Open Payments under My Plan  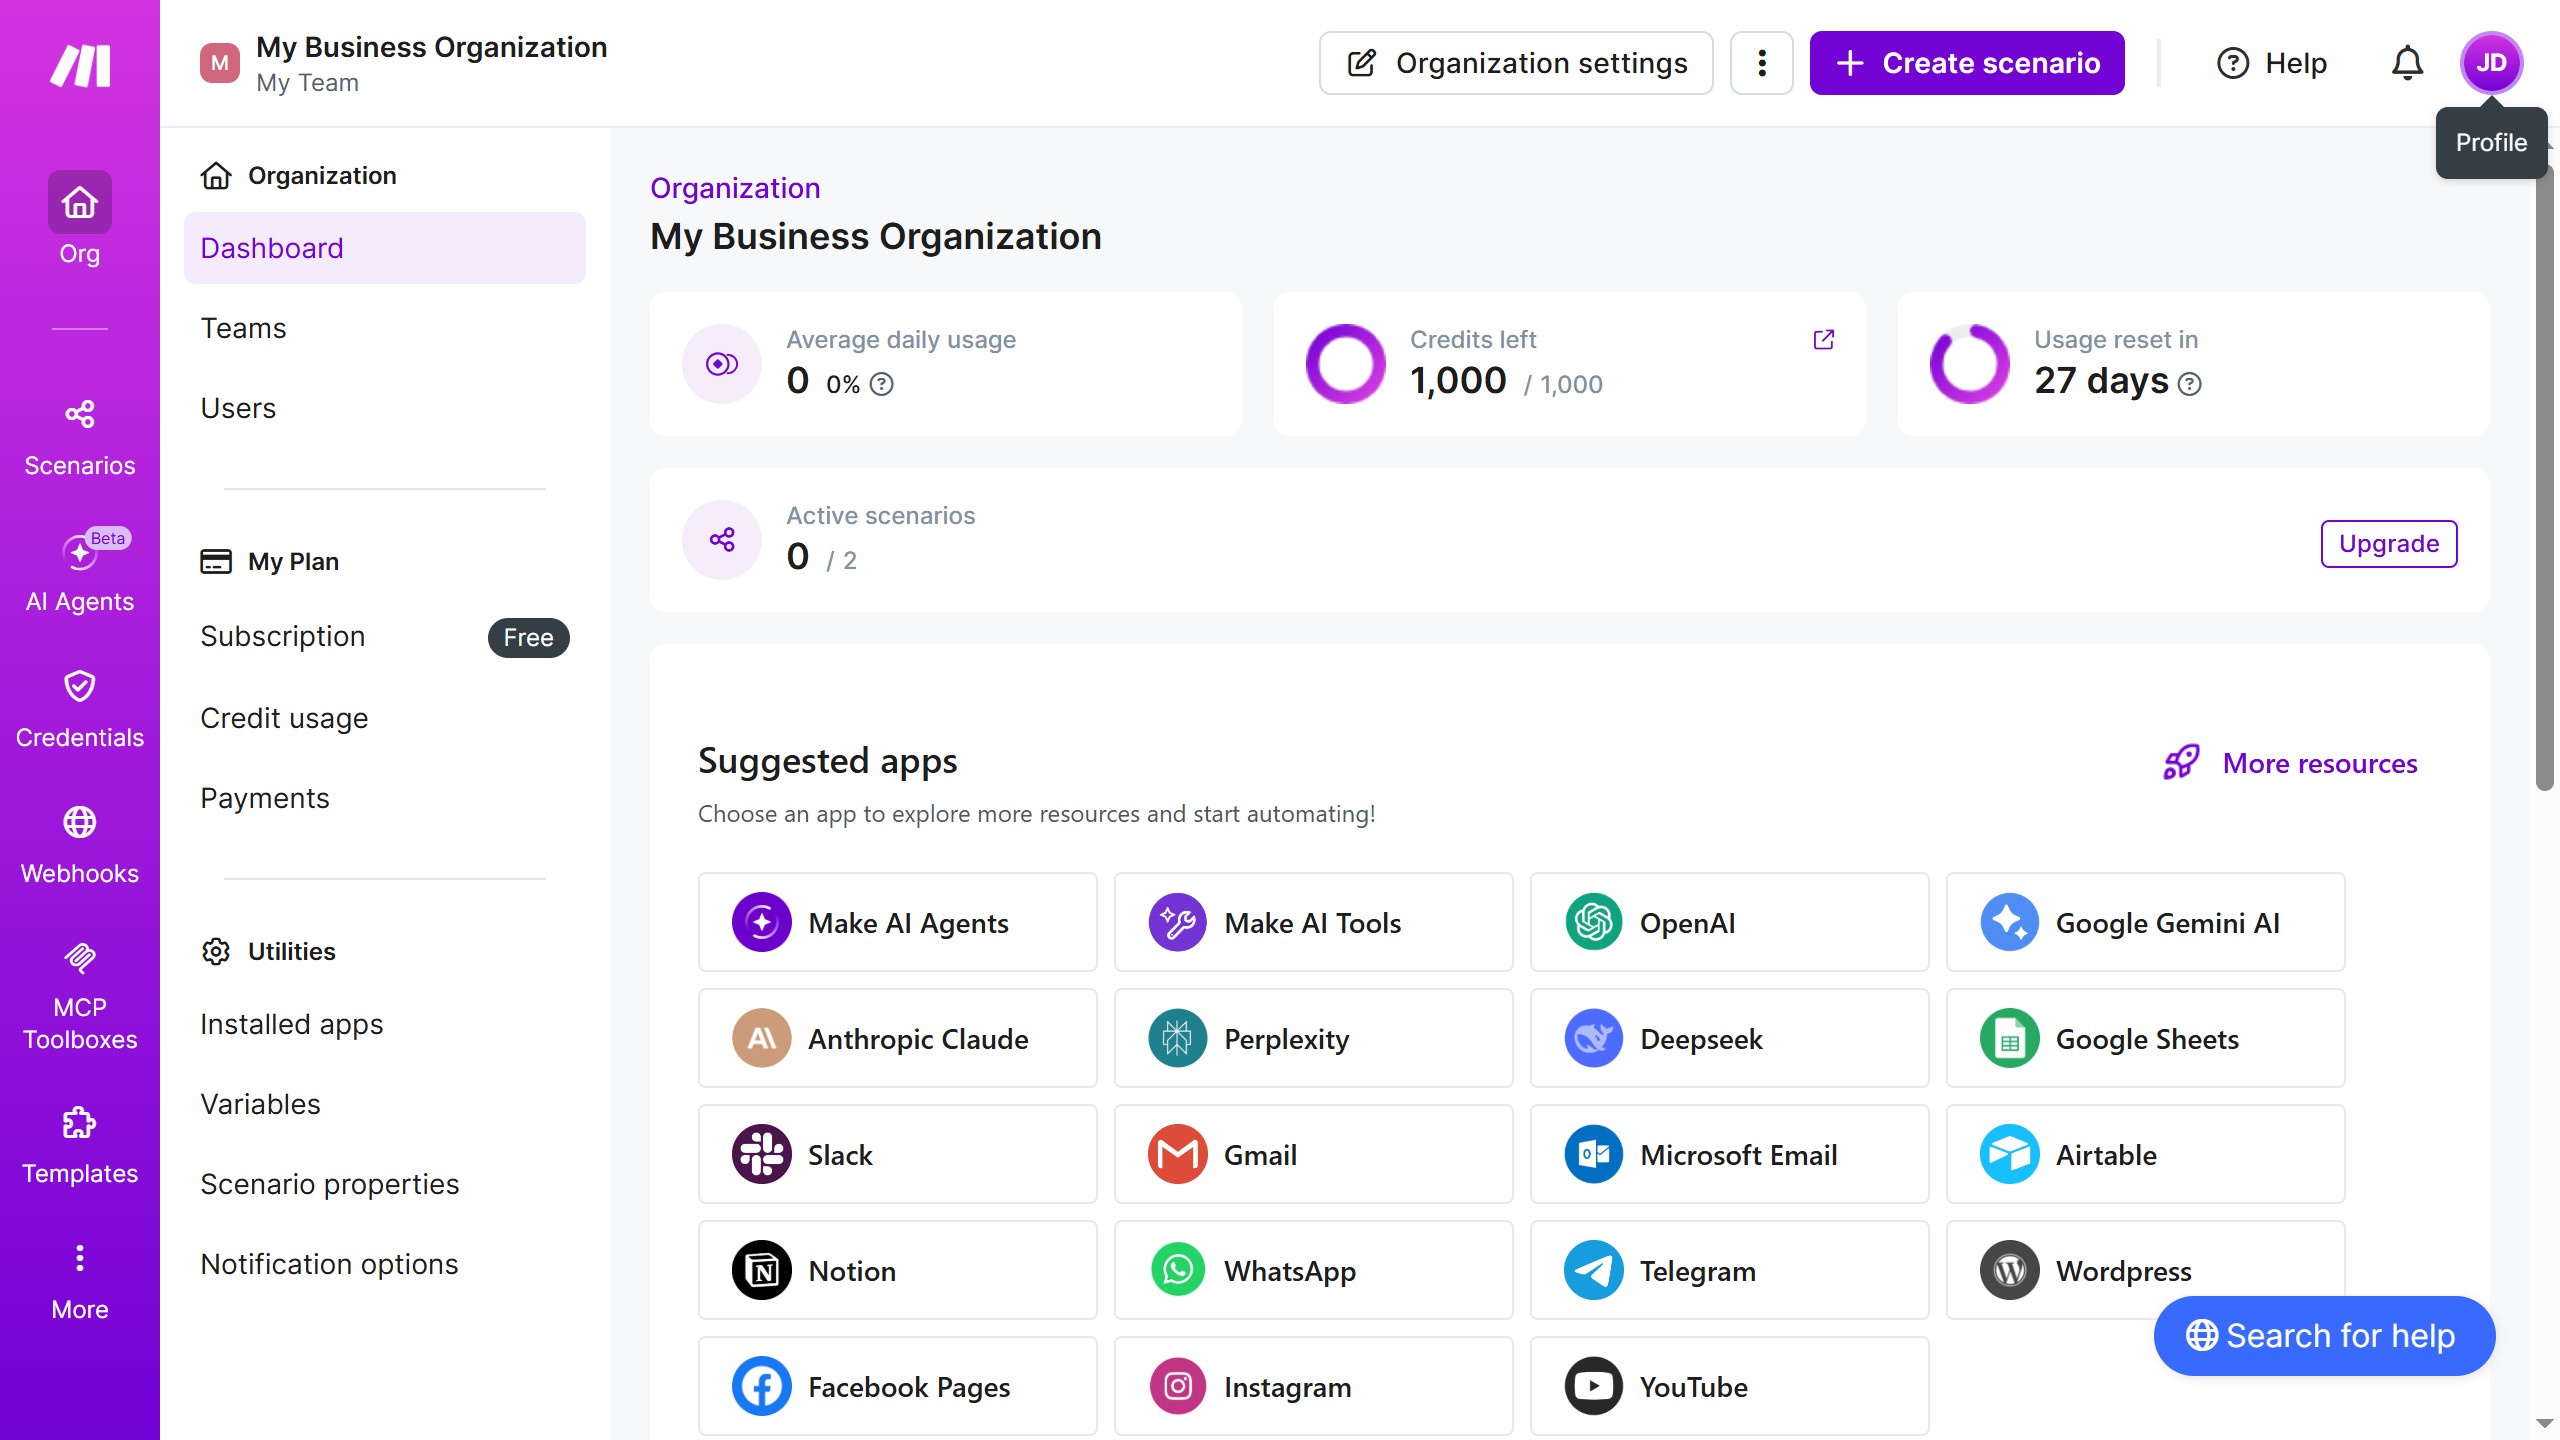point(385,798)
